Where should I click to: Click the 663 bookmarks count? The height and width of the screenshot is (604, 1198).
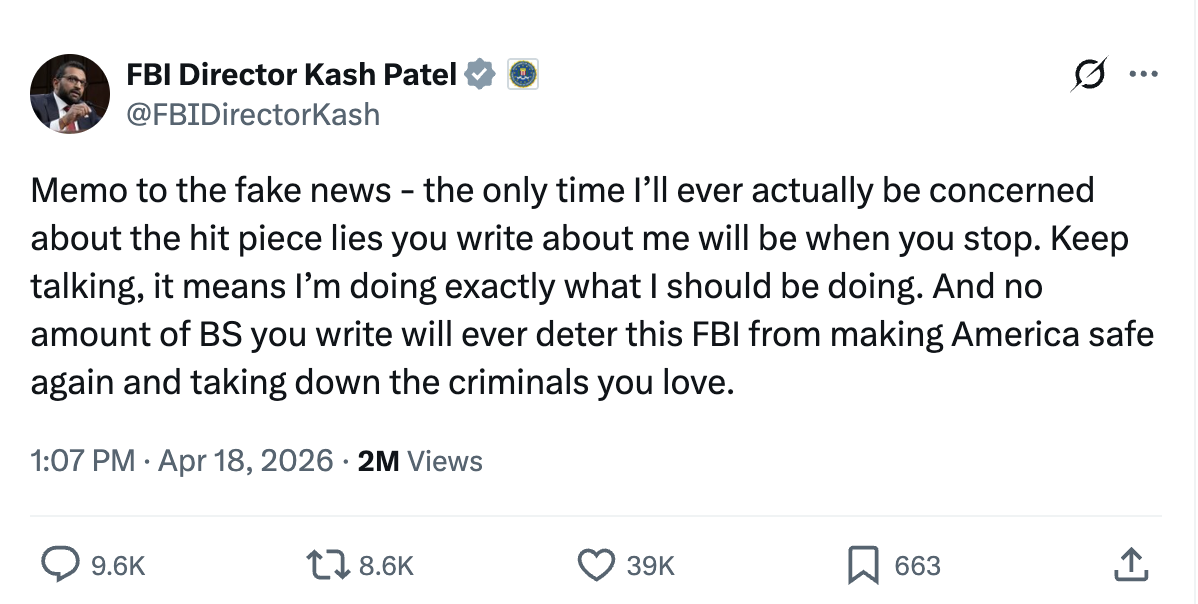click(917, 566)
